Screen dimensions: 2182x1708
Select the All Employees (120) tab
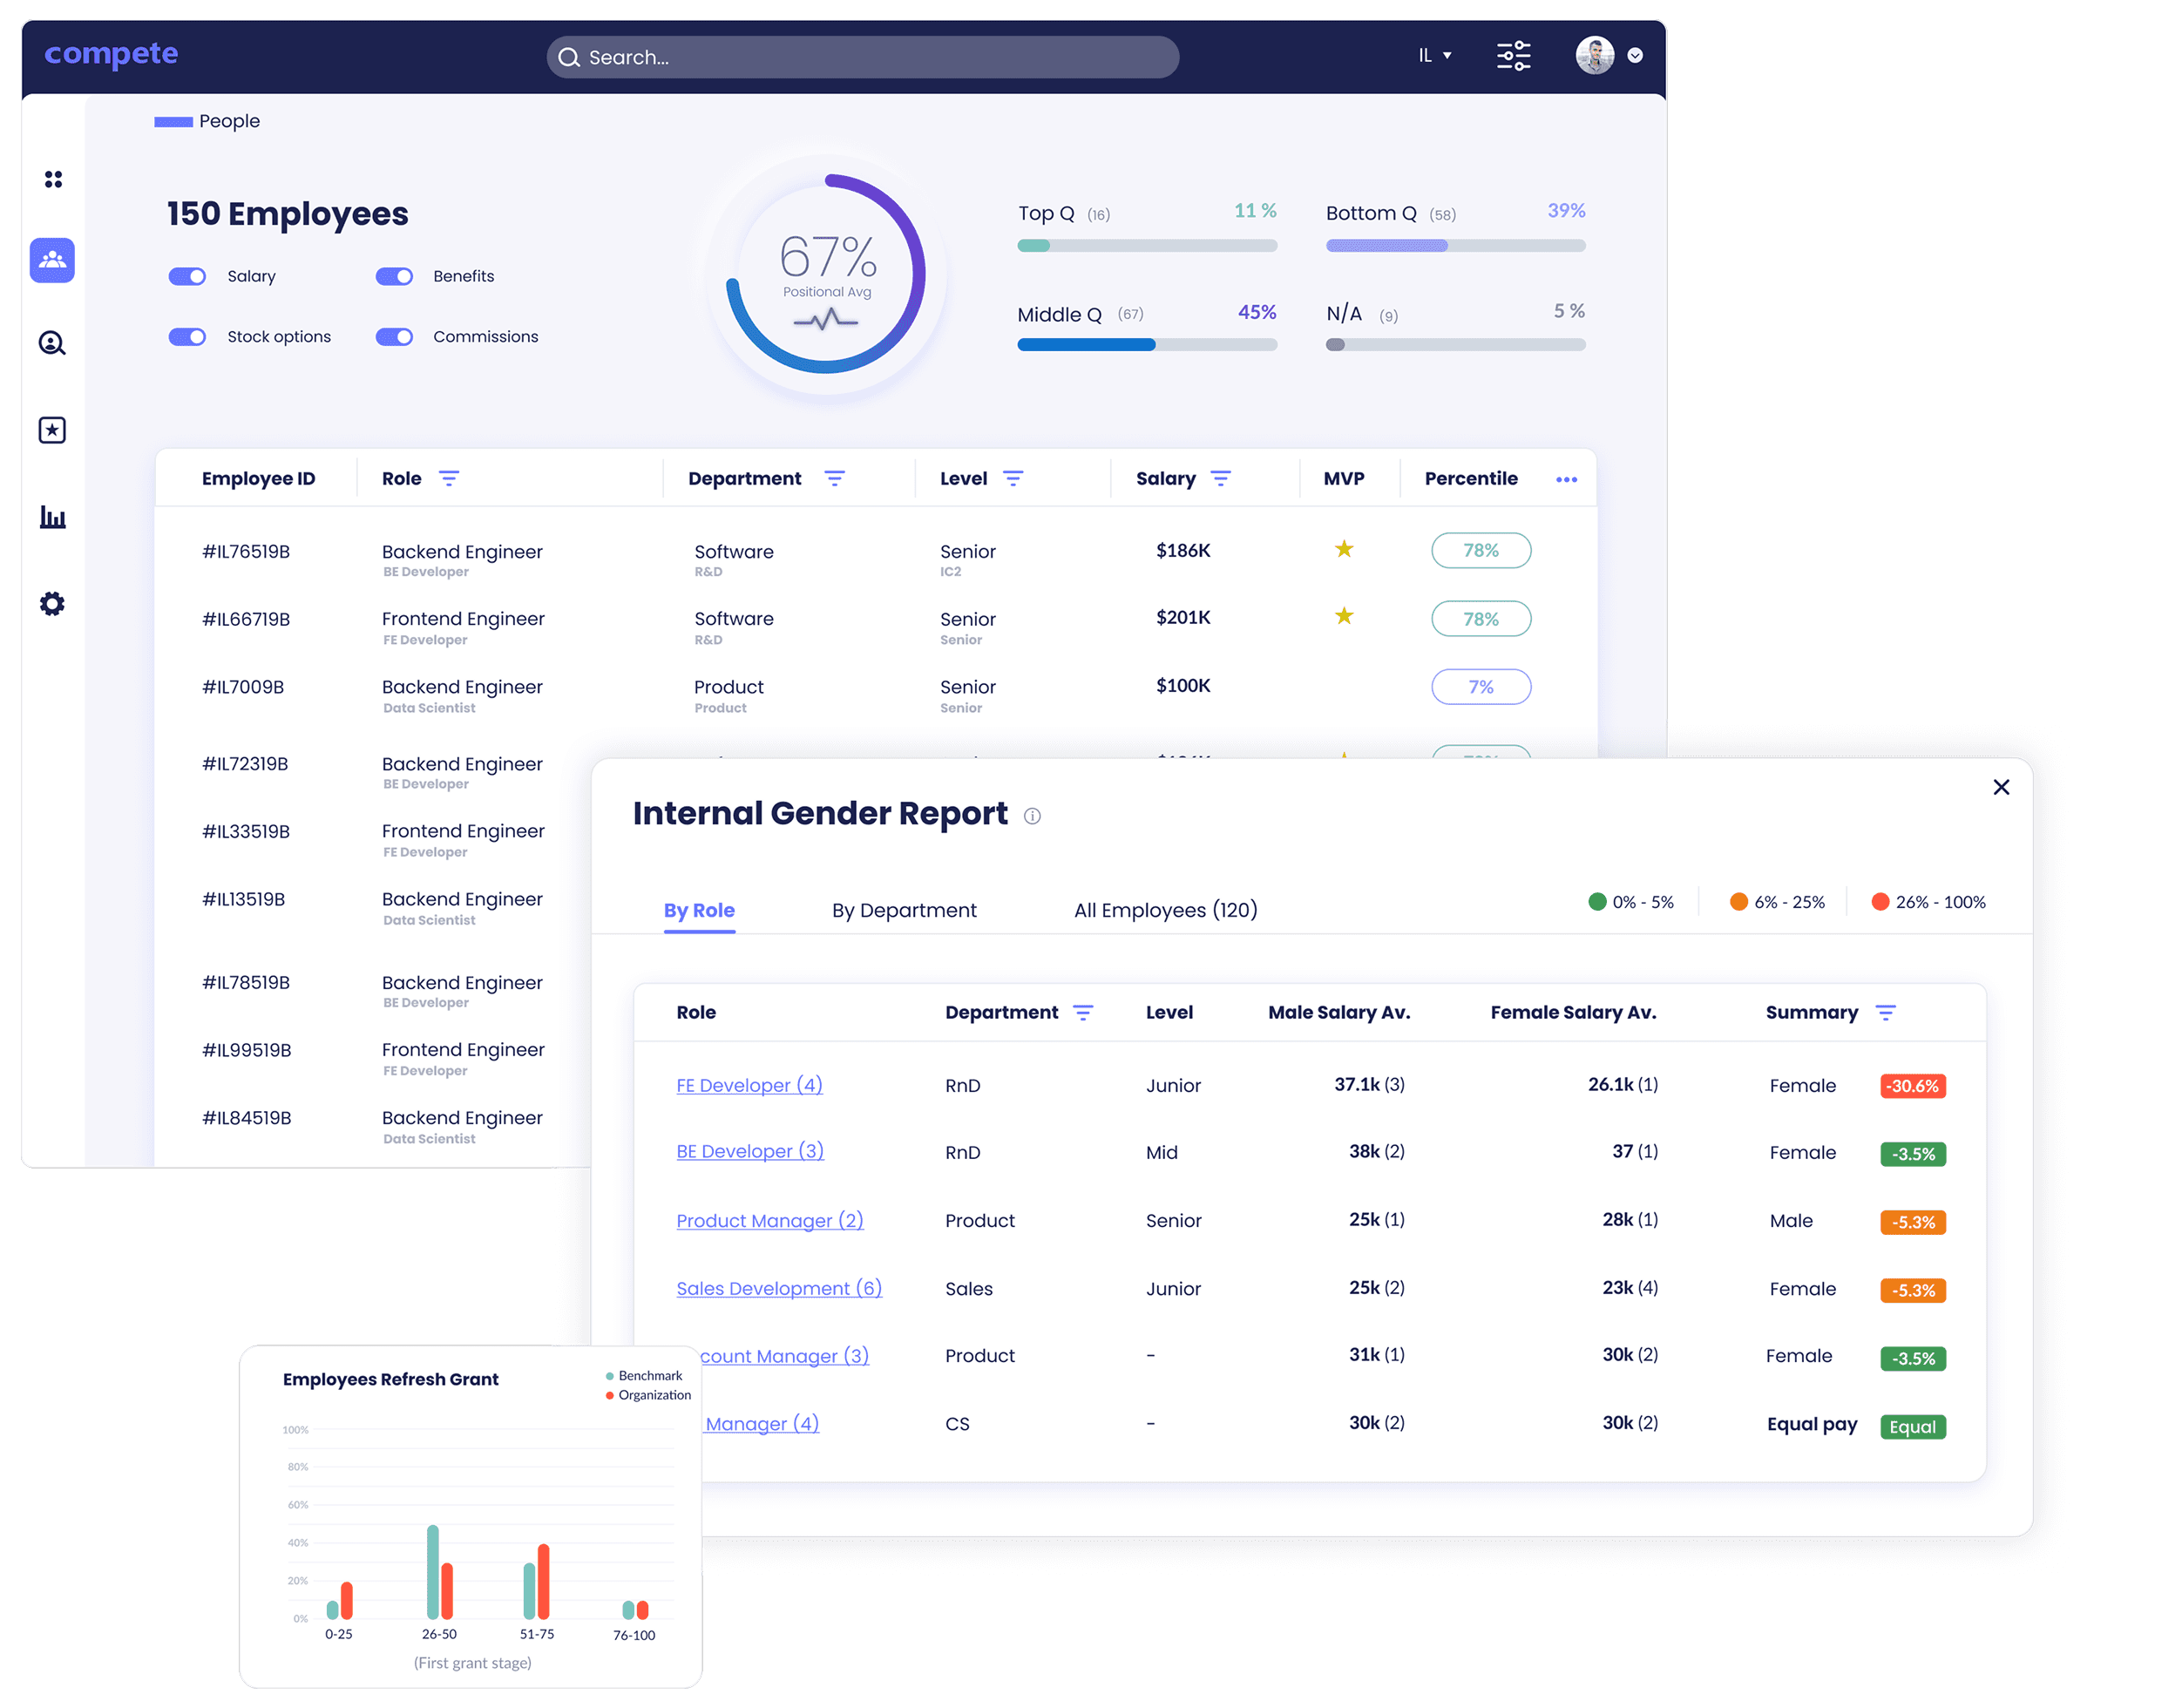pyautogui.click(x=1165, y=910)
